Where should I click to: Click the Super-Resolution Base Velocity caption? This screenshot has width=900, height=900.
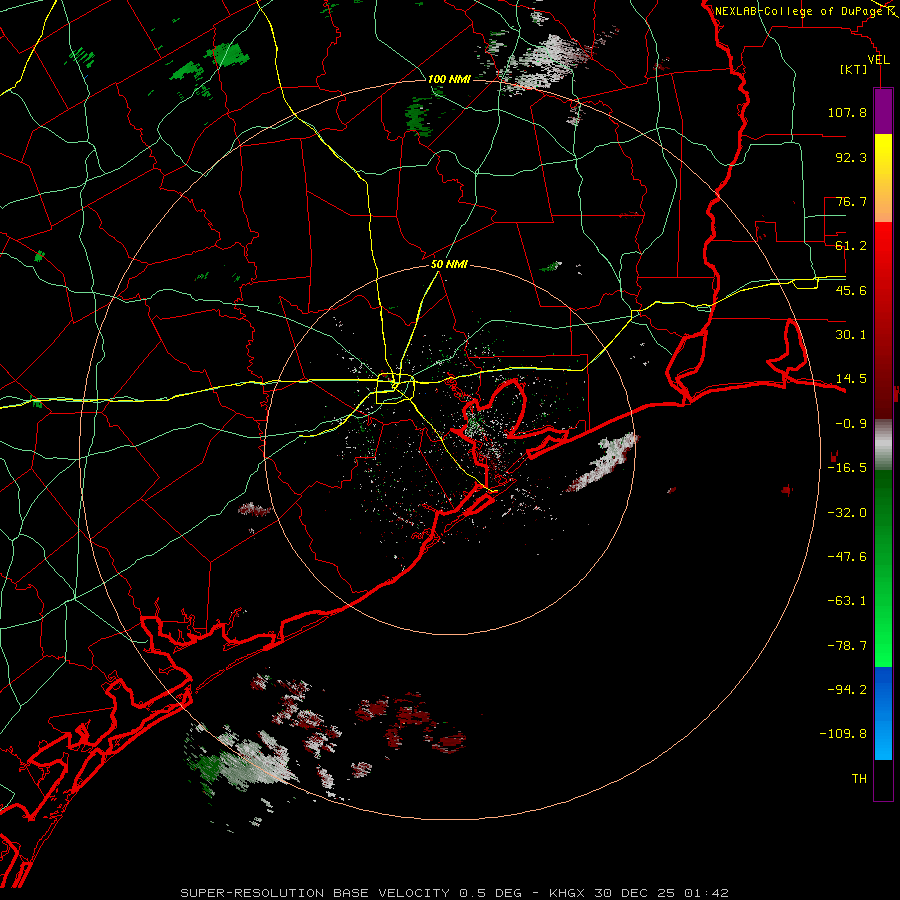[455, 893]
